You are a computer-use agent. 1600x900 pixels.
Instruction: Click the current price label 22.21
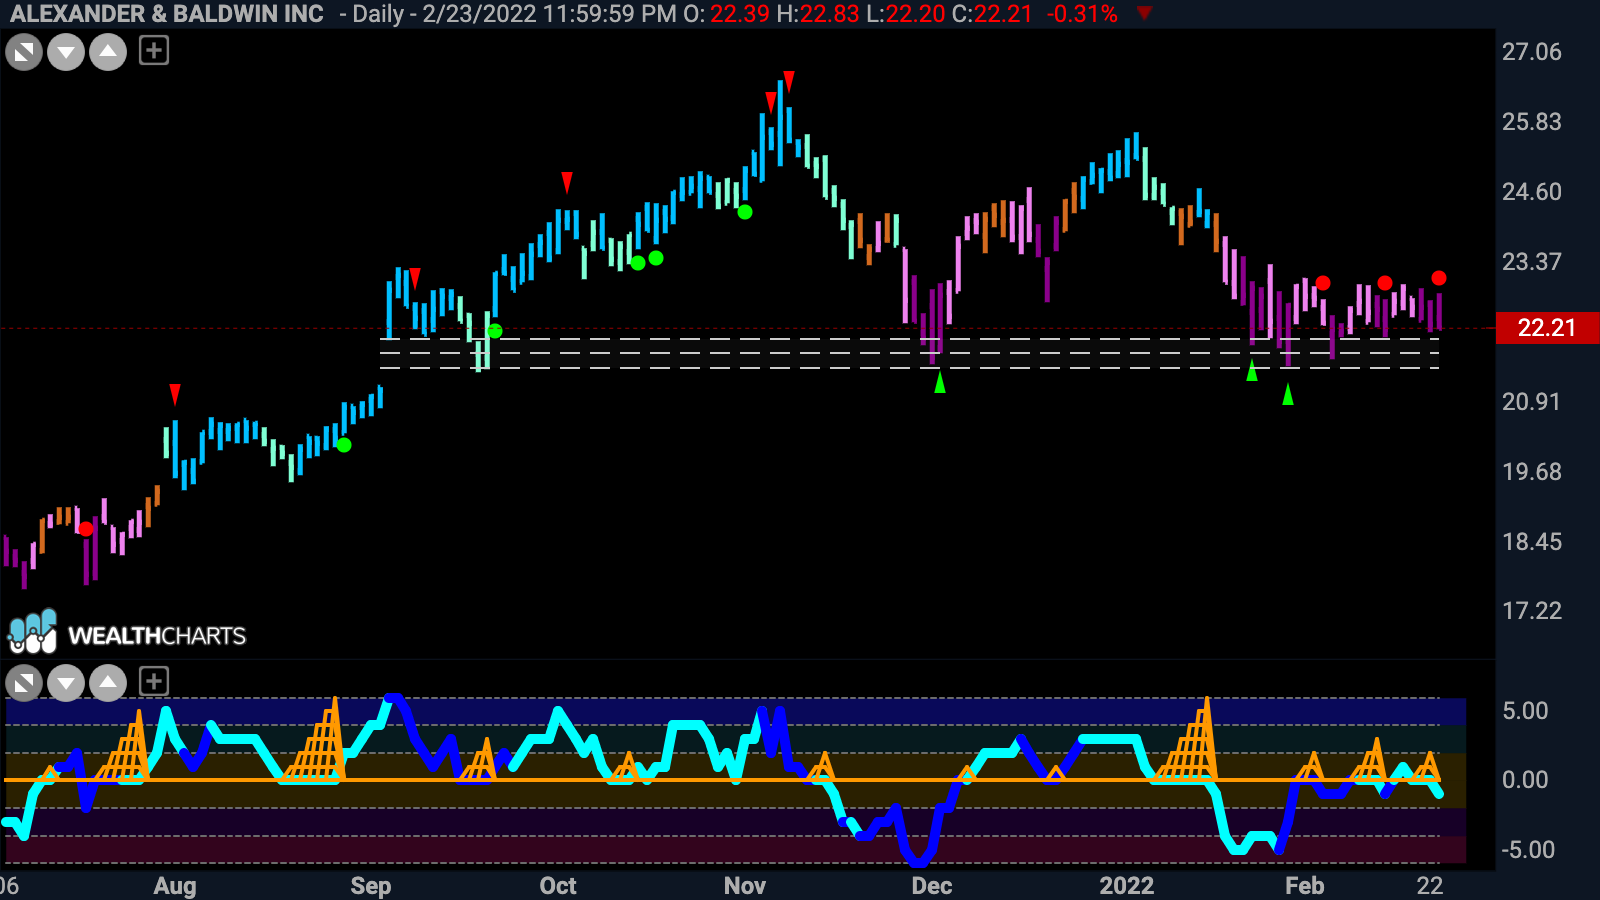[x=1547, y=328]
